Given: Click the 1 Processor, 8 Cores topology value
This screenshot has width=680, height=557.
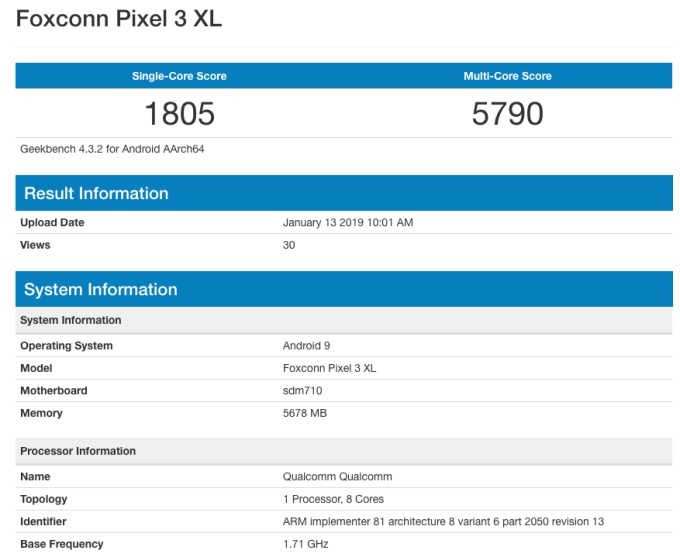Looking at the screenshot, I should coord(333,499).
